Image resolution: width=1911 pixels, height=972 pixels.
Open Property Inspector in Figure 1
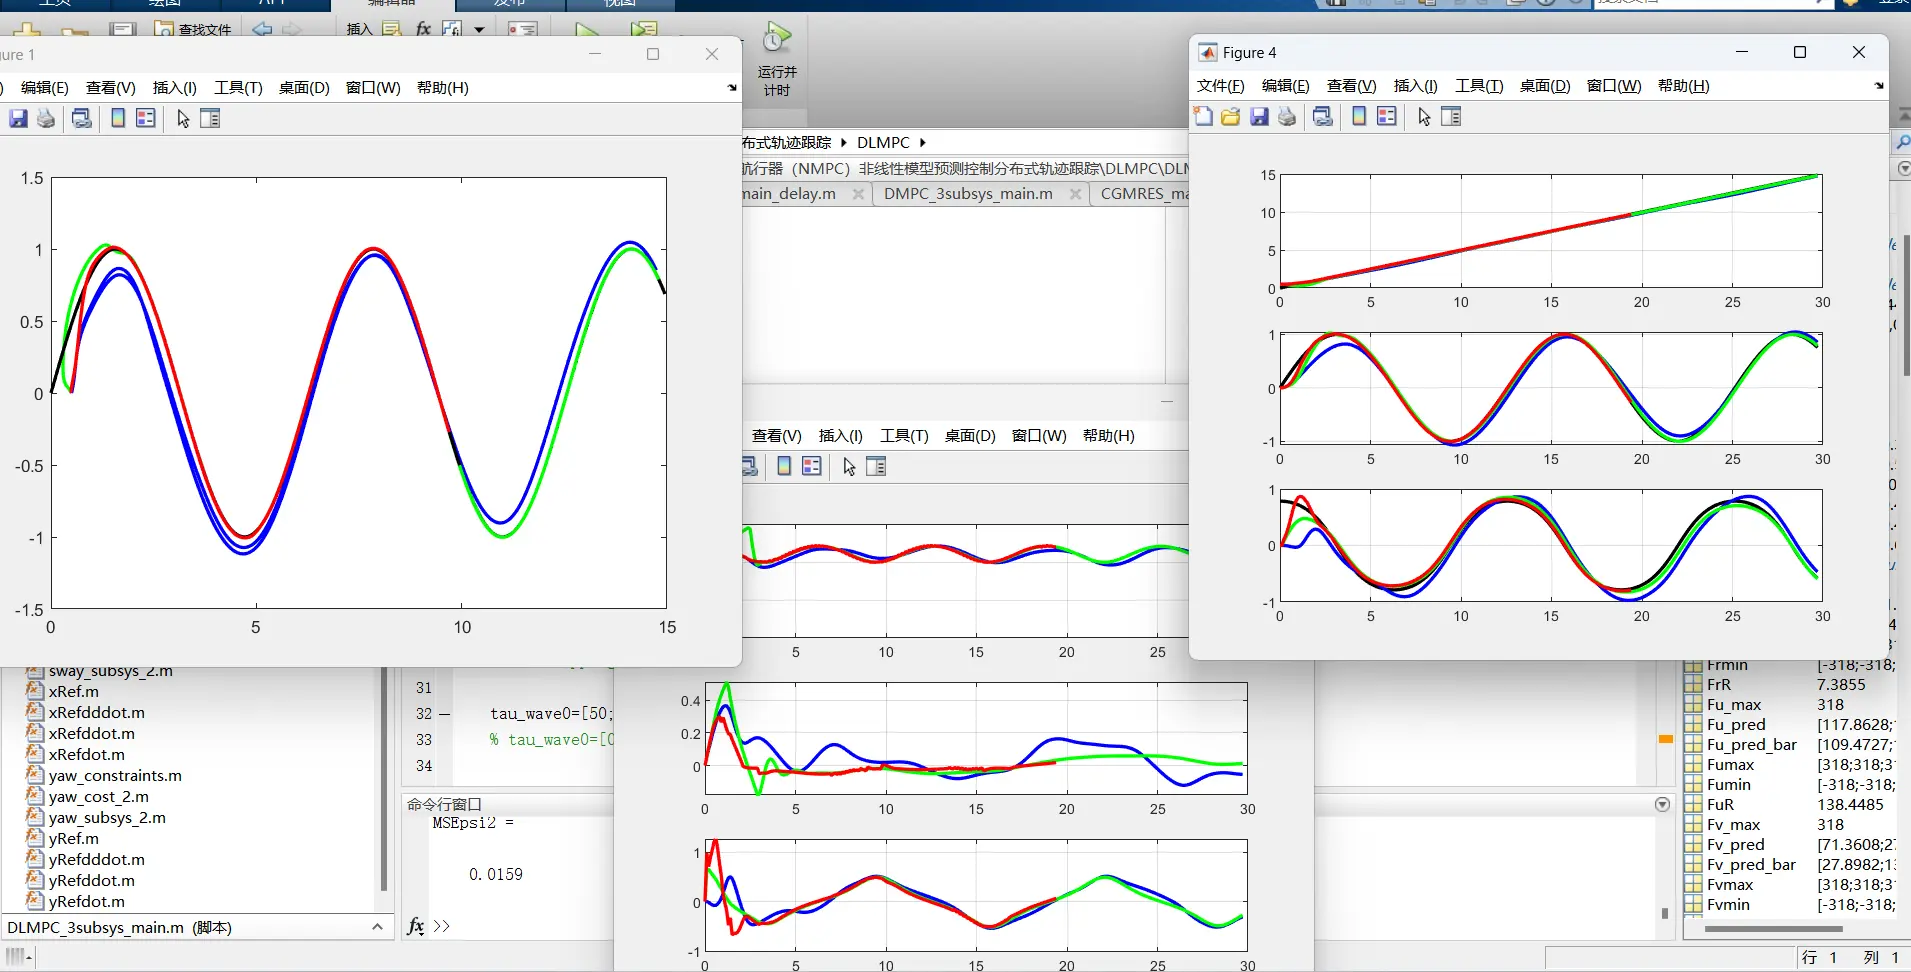pyautogui.click(x=210, y=119)
